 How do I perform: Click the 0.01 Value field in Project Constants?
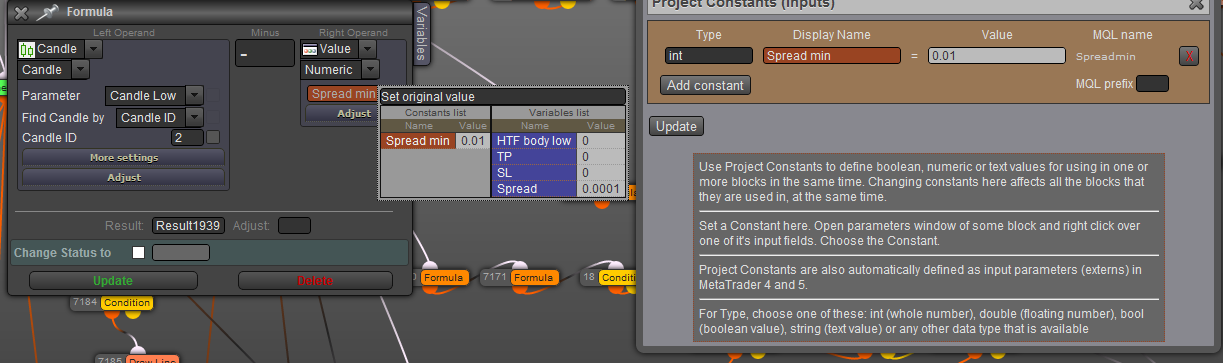[x=996, y=56]
